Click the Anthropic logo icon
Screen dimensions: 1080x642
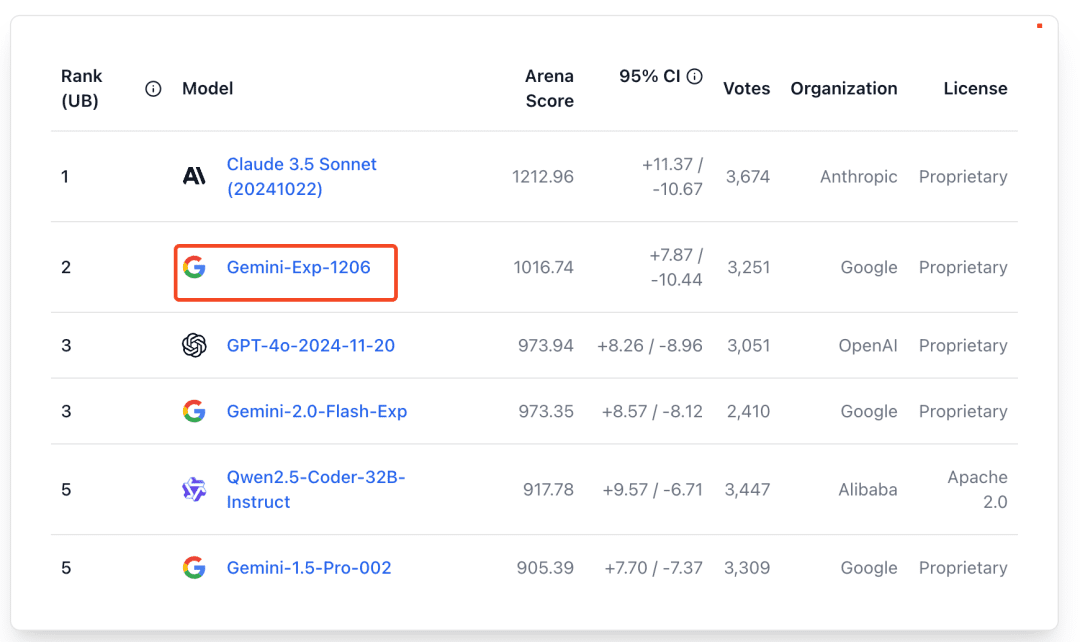[194, 176]
